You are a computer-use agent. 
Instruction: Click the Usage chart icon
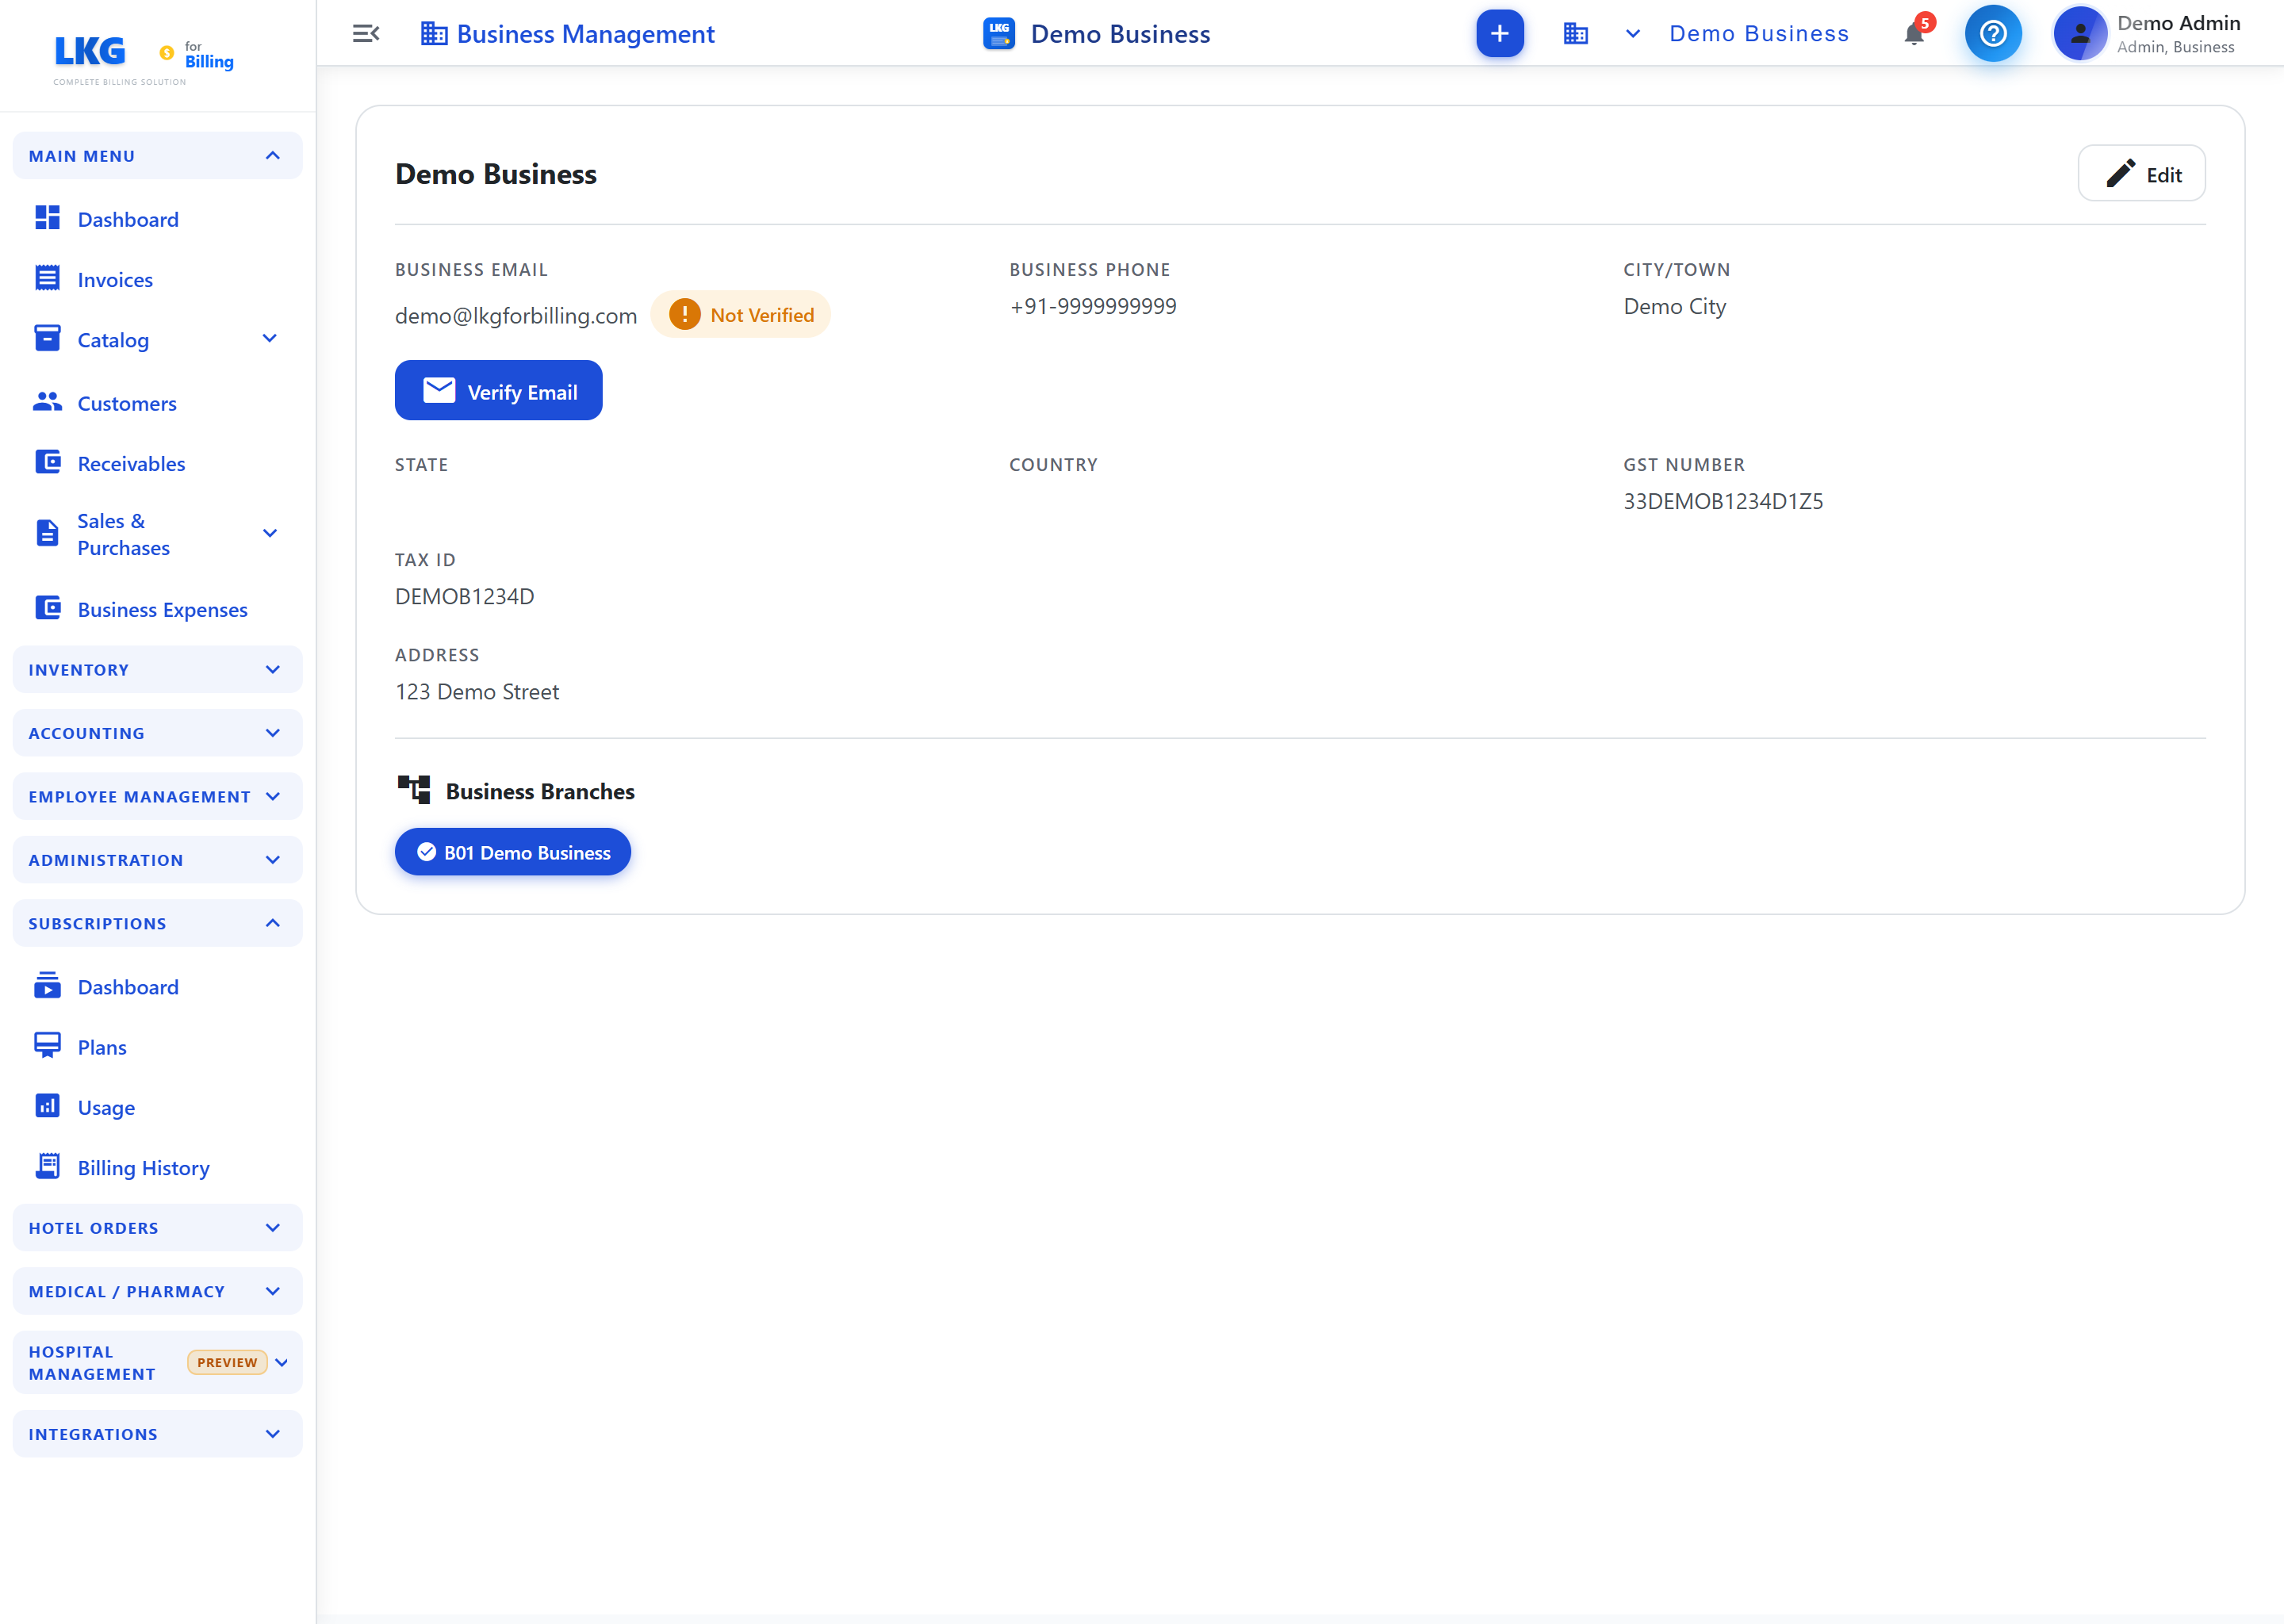tap(47, 1106)
